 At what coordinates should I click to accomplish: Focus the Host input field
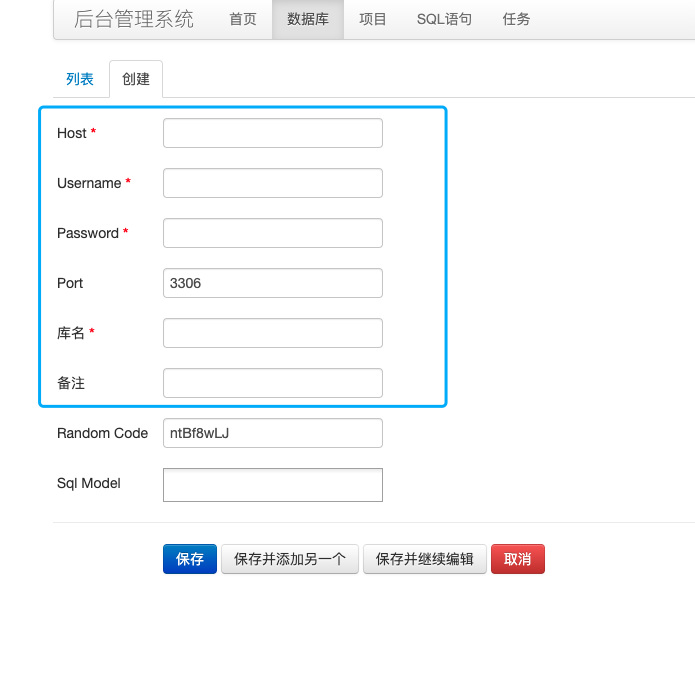[x=272, y=133]
